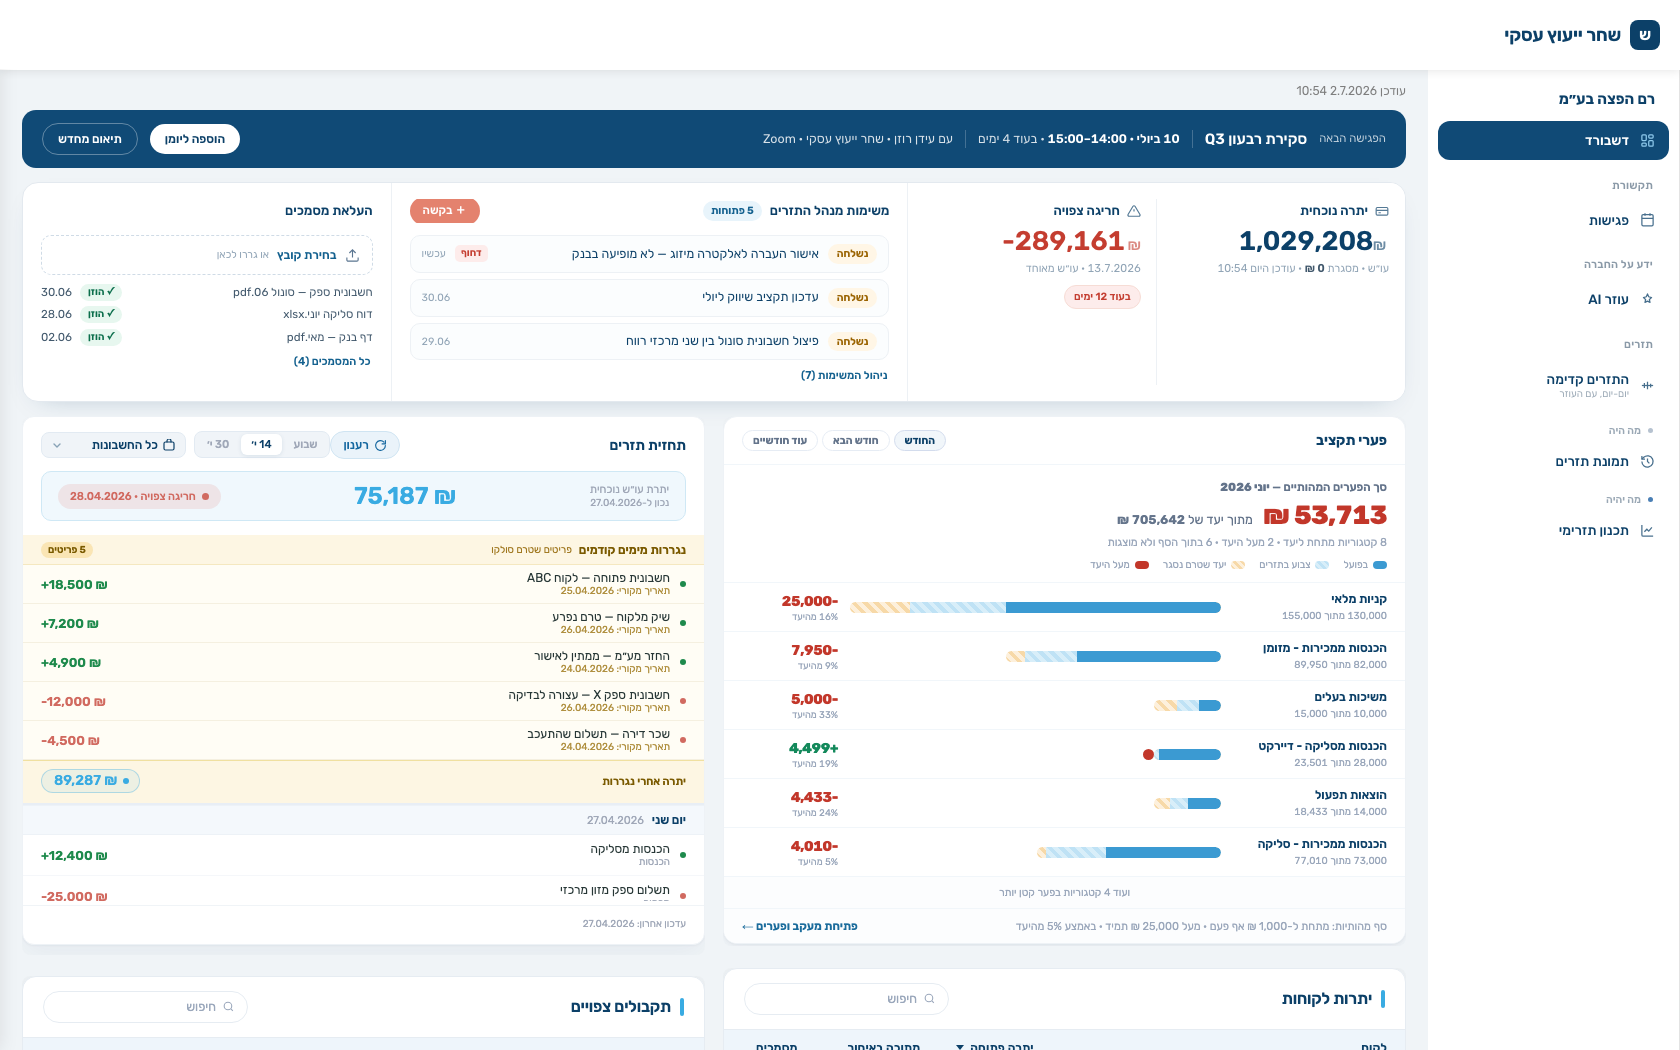Select the עוד חודשיים tab
The width and height of the screenshot is (1680, 1050).
pos(780,441)
